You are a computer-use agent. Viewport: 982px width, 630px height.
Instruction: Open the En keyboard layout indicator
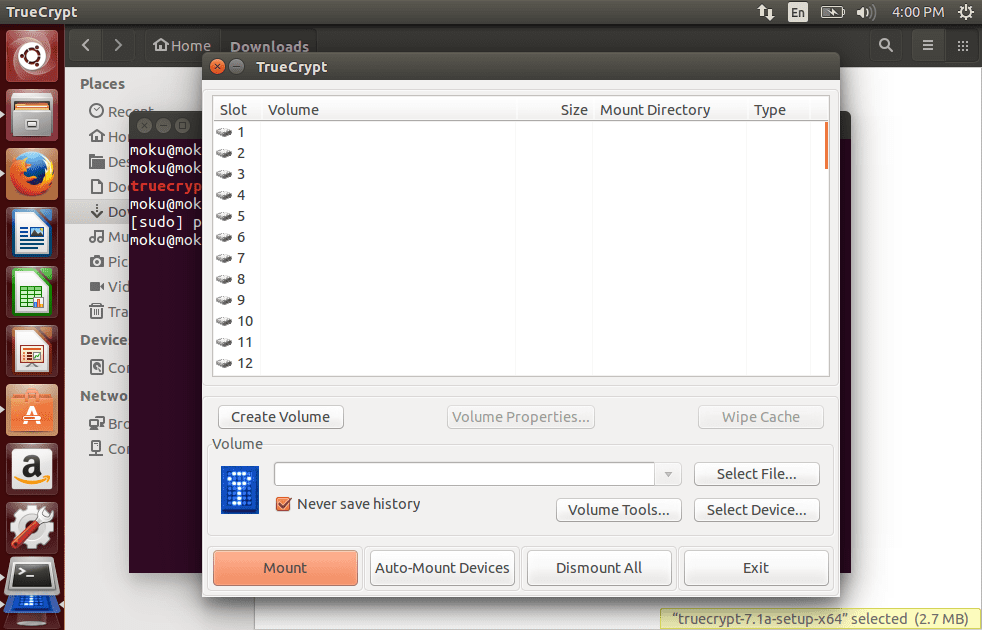[x=797, y=12]
